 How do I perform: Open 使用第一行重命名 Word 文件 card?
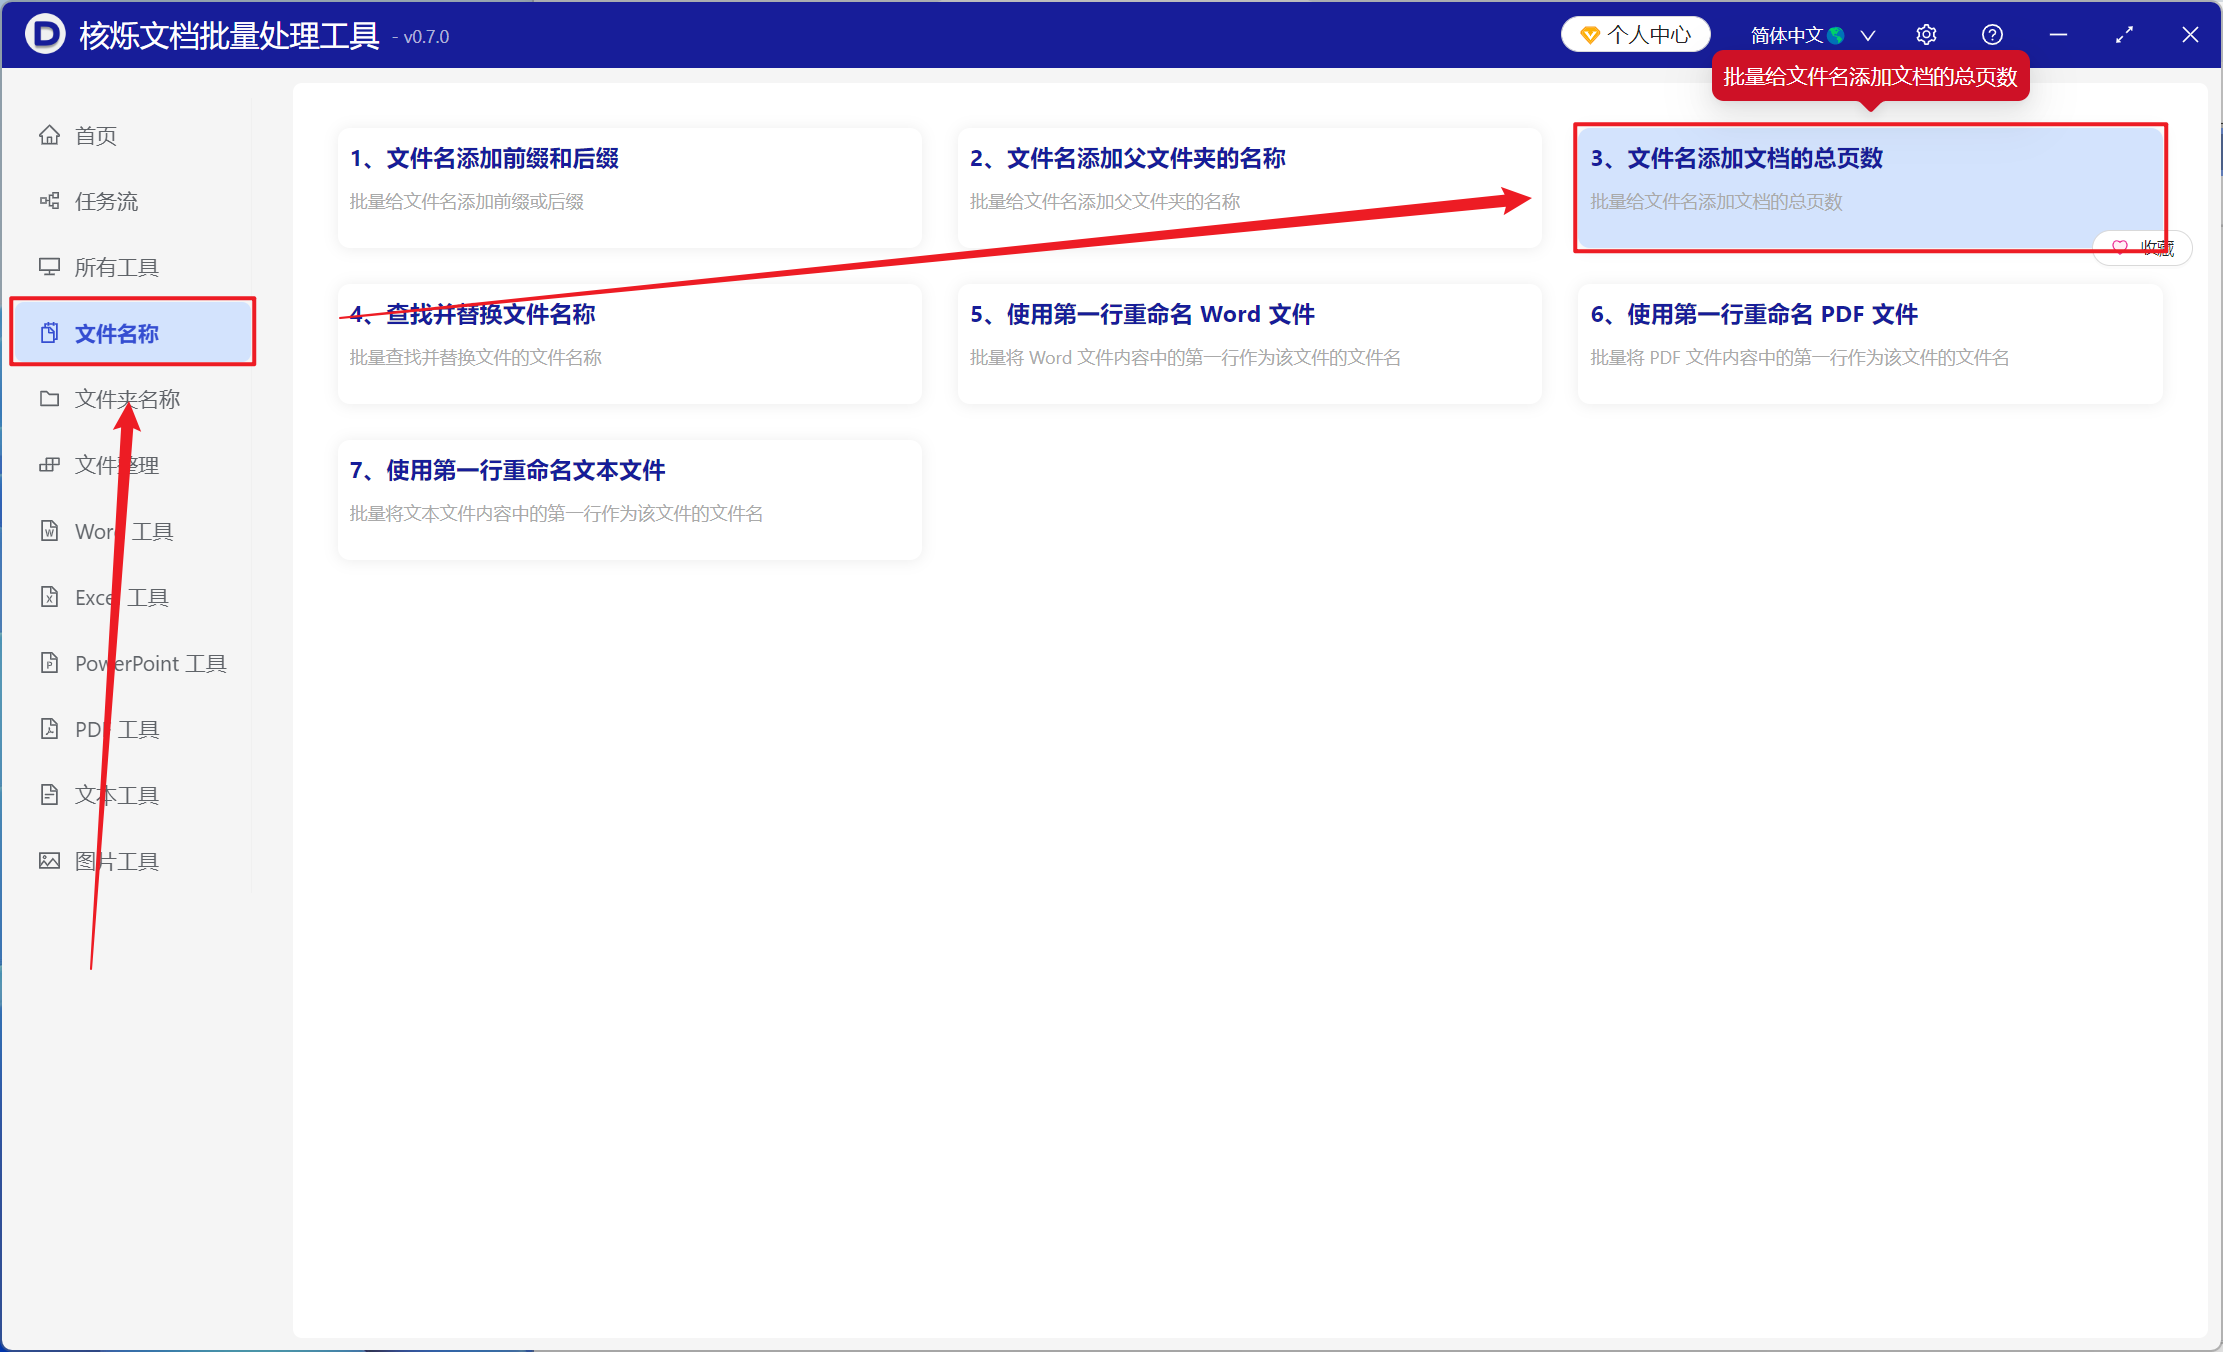coord(1249,343)
